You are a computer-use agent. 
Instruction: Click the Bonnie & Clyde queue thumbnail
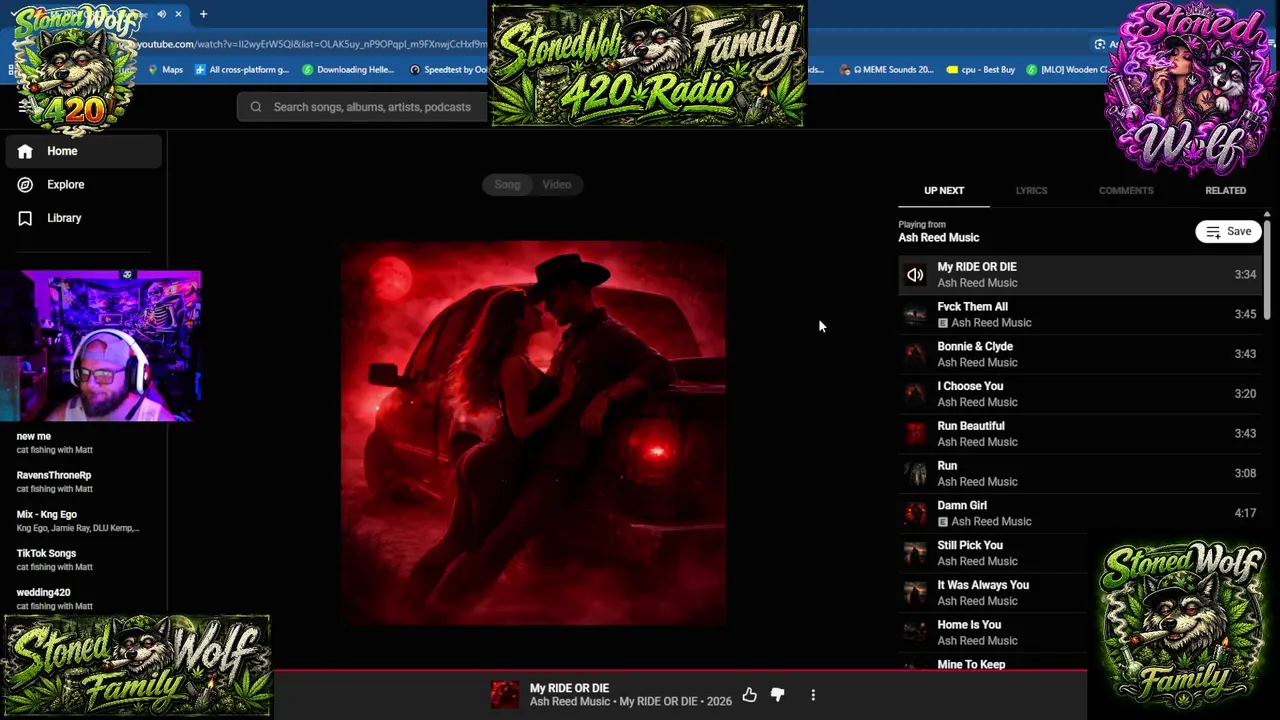[915, 354]
